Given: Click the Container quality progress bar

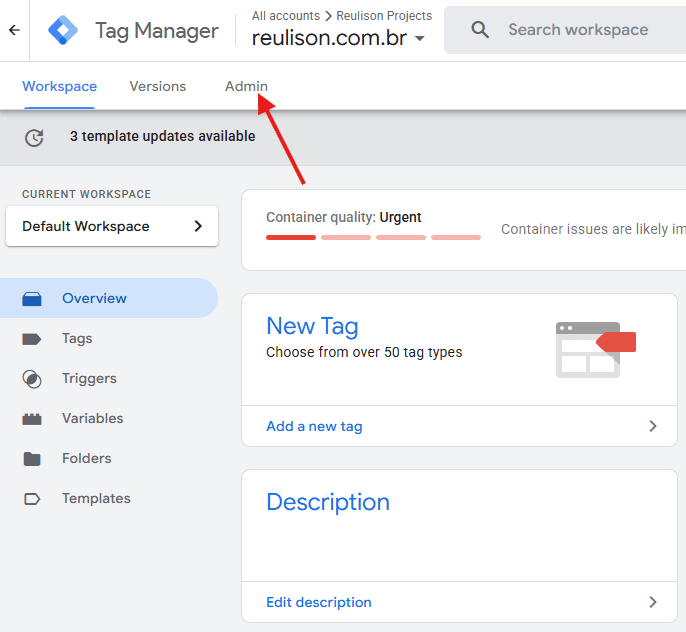Looking at the screenshot, I should point(373,237).
